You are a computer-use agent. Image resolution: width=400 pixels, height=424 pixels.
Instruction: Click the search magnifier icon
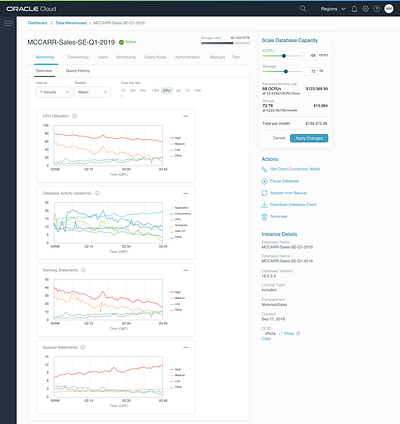click(x=303, y=9)
